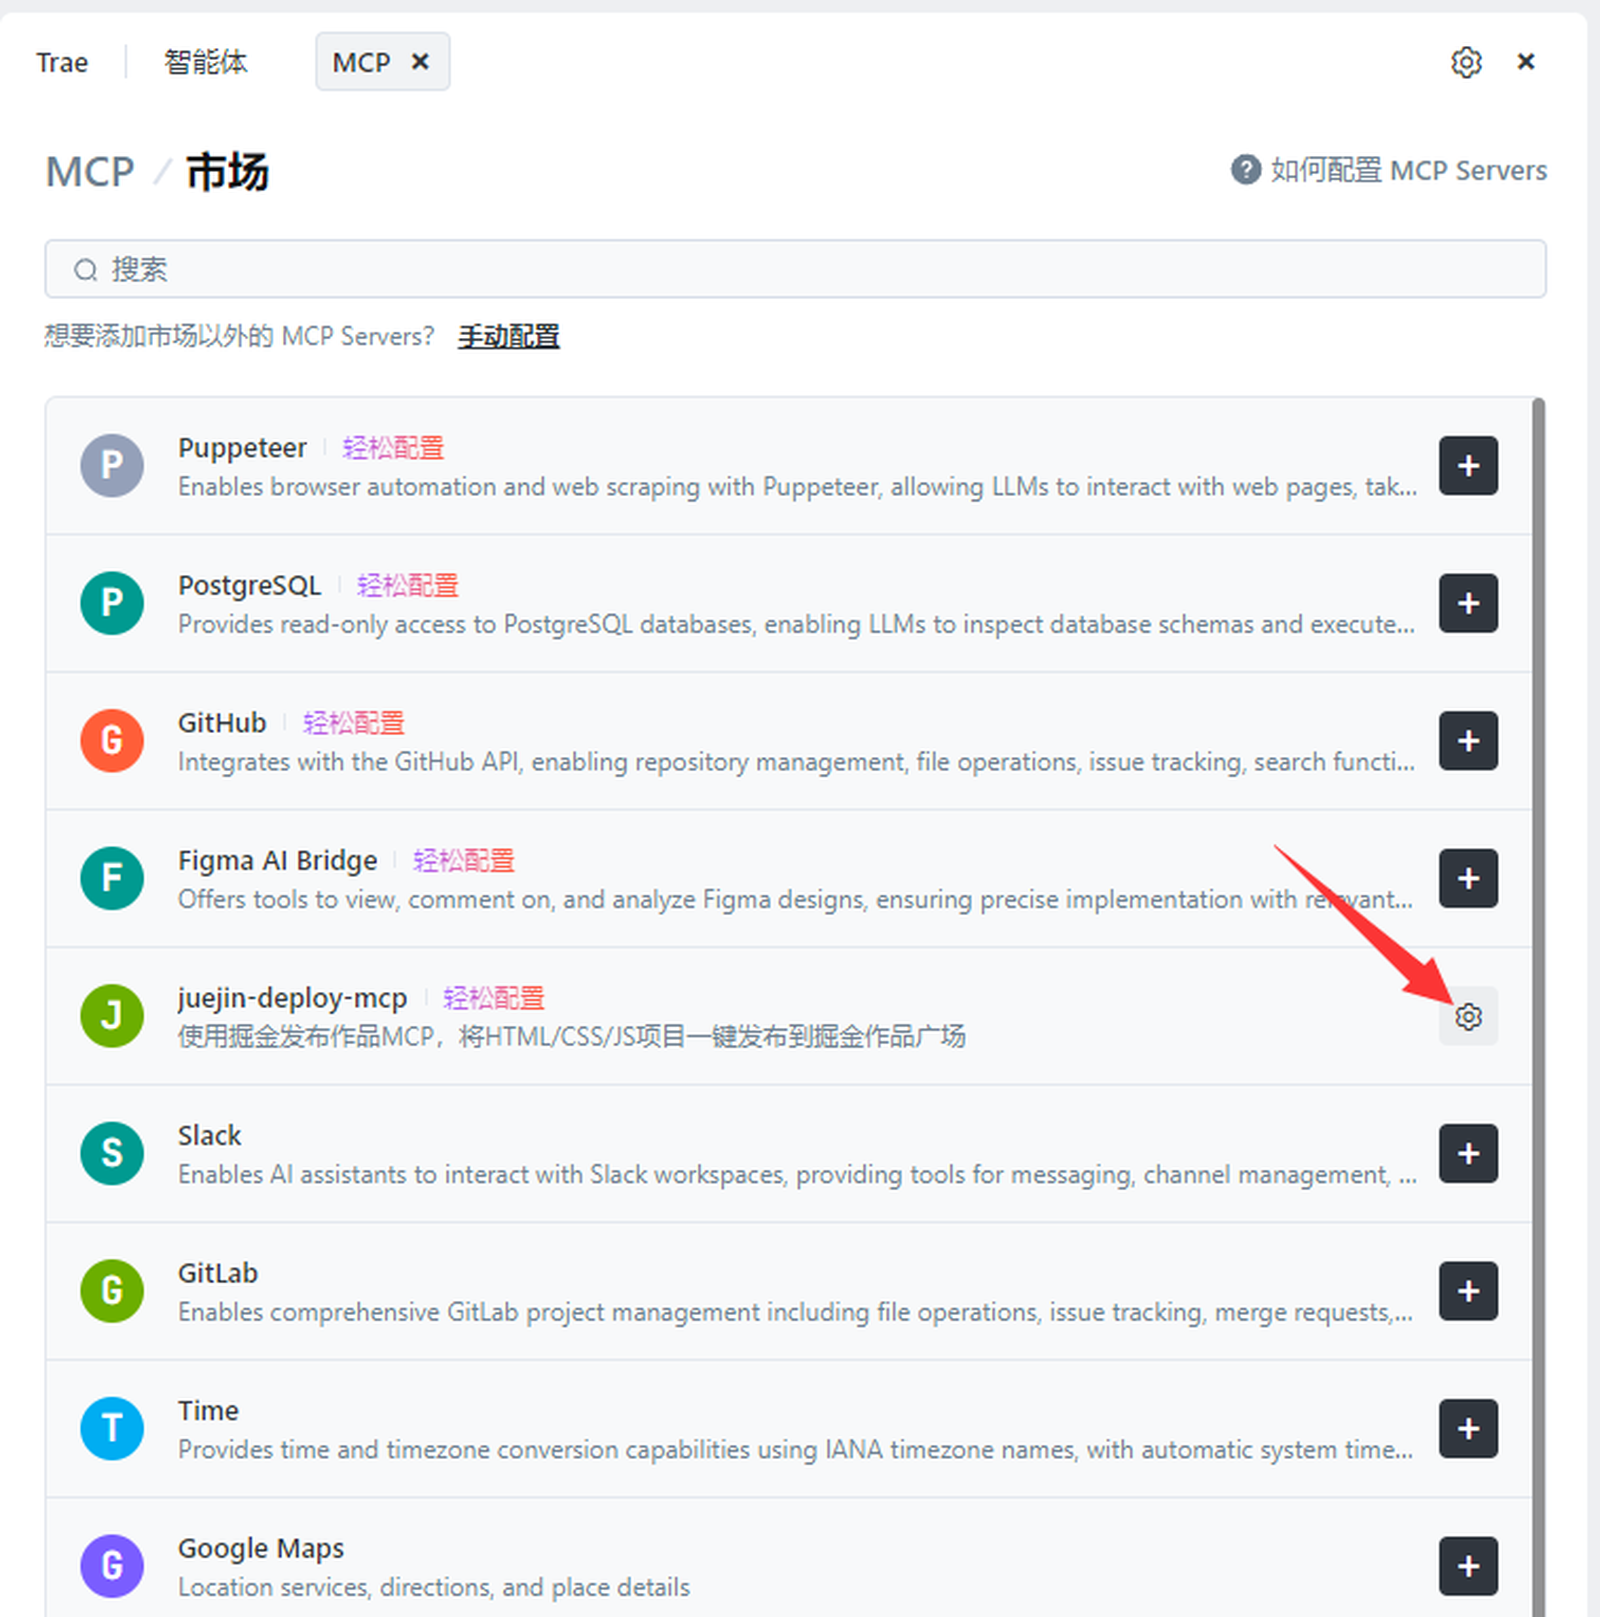Click the GitLab avatar icon
The image size is (1600, 1617).
(x=112, y=1291)
